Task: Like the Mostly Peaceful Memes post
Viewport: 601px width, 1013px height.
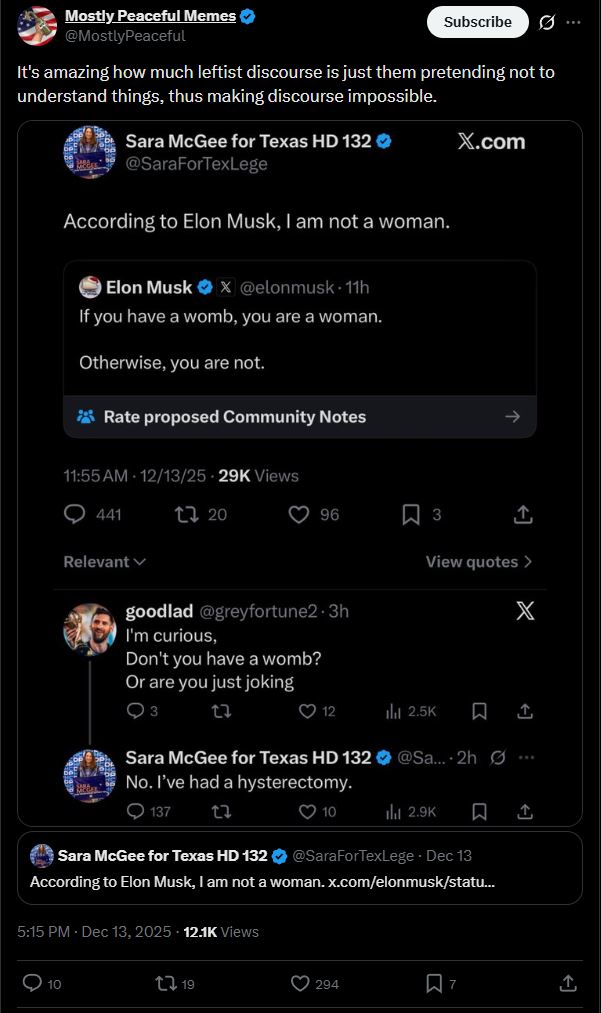Action: pyautogui.click(x=300, y=984)
